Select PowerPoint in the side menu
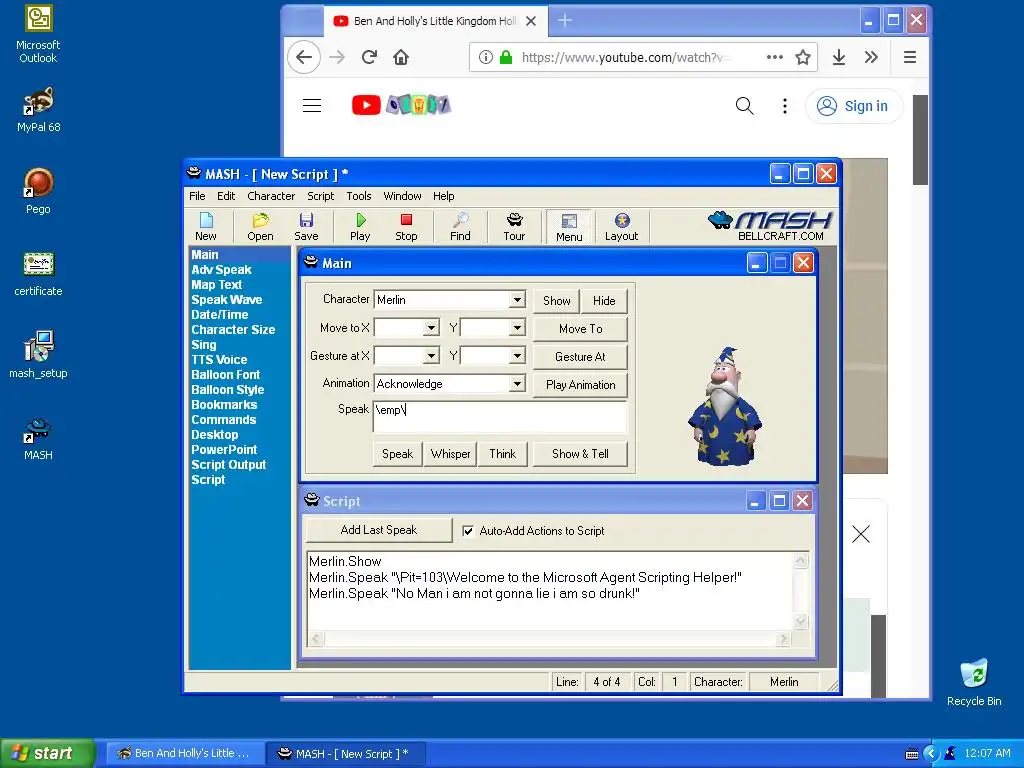 [x=224, y=450]
